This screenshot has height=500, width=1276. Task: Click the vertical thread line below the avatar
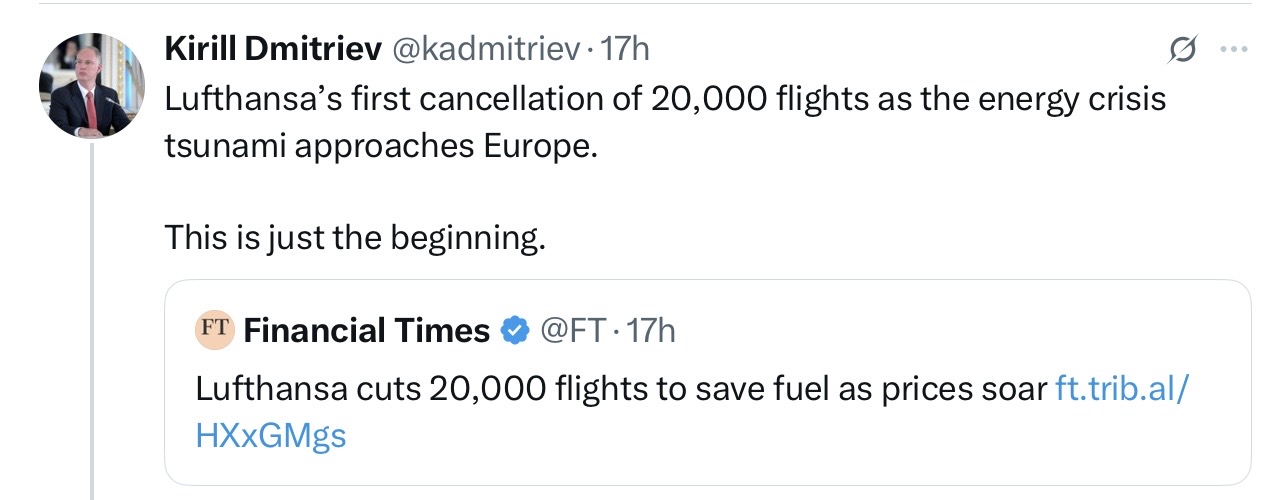[91, 320]
